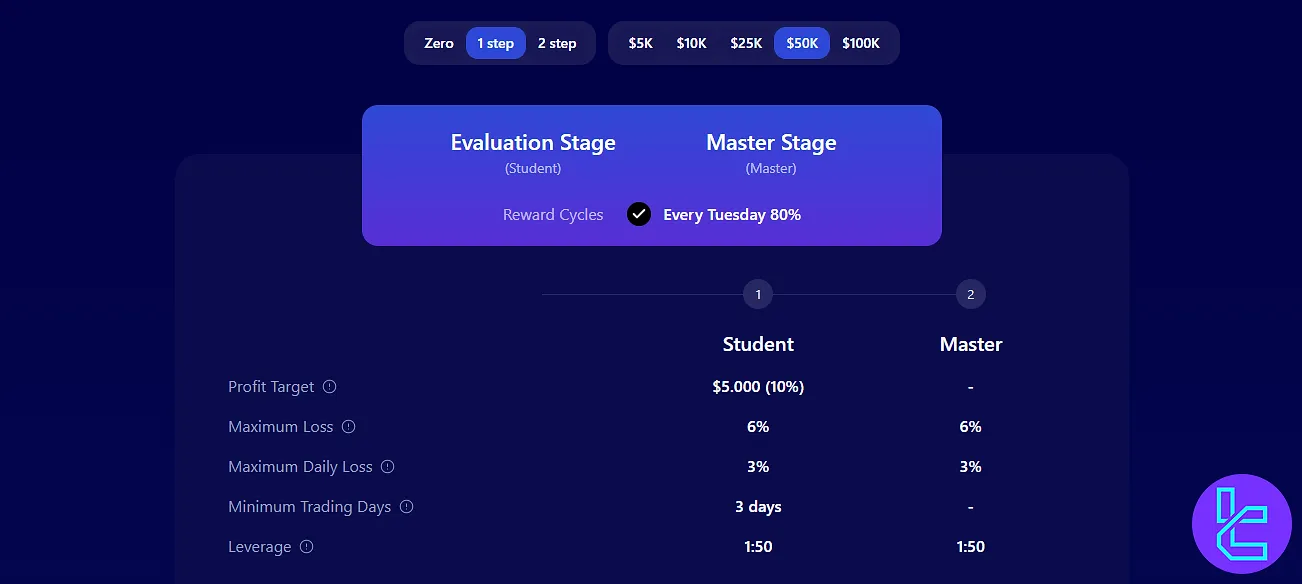Choose the $10K account size
This screenshot has height=584, width=1302.
pyautogui.click(x=691, y=43)
